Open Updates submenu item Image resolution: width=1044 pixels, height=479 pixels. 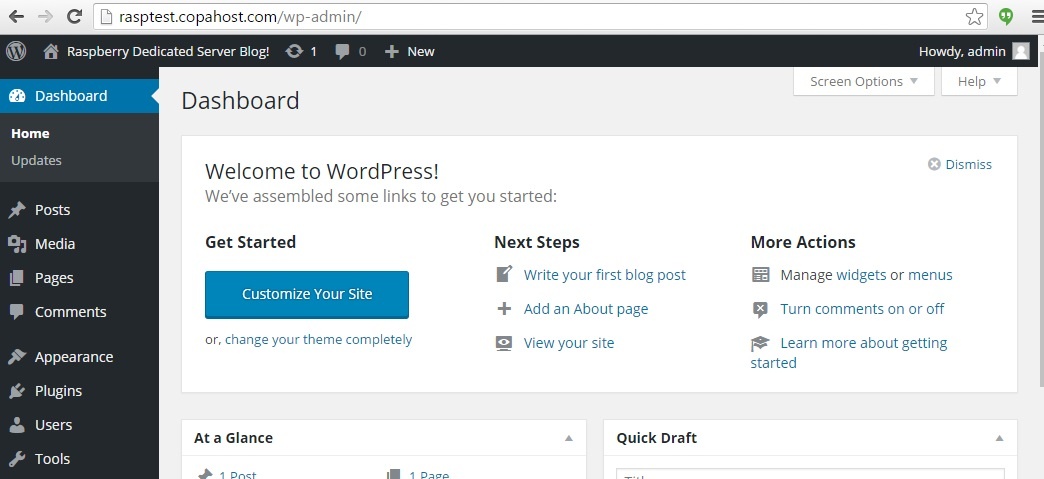[x=36, y=161]
